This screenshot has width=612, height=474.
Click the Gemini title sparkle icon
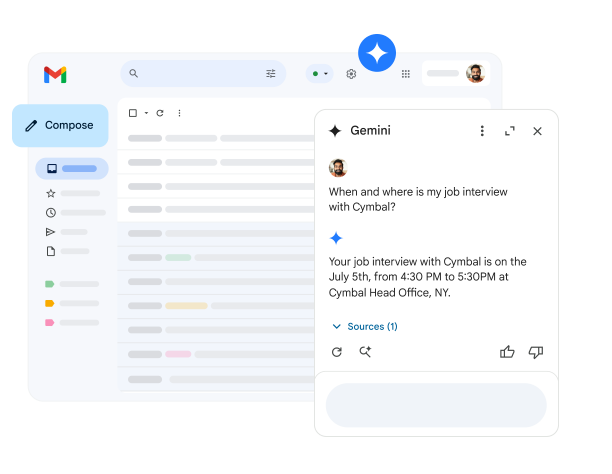click(x=335, y=131)
